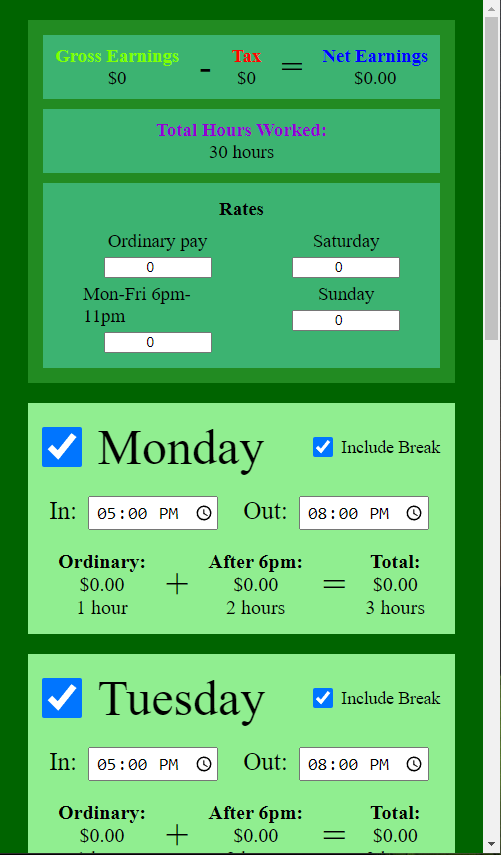Disable Include Break for Tuesday
Image resolution: width=501 pixels, height=855 pixels.
pyautogui.click(x=323, y=698)
